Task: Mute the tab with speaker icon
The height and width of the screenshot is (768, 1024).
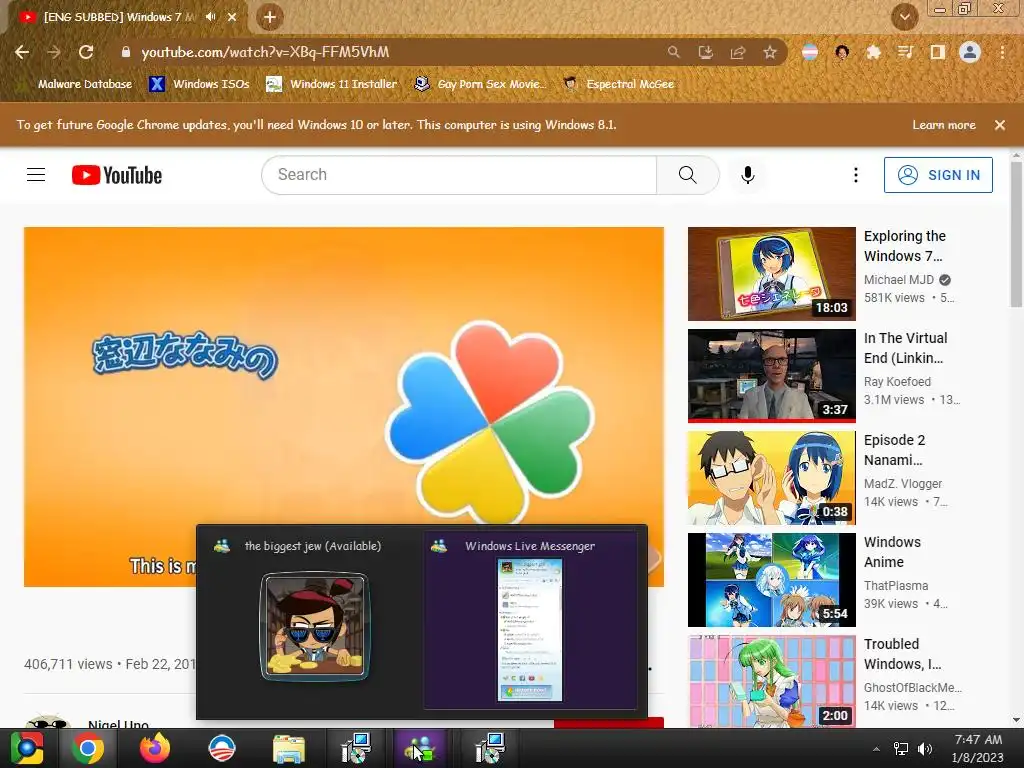Action: pyautogui.click(x=211, y=17)
